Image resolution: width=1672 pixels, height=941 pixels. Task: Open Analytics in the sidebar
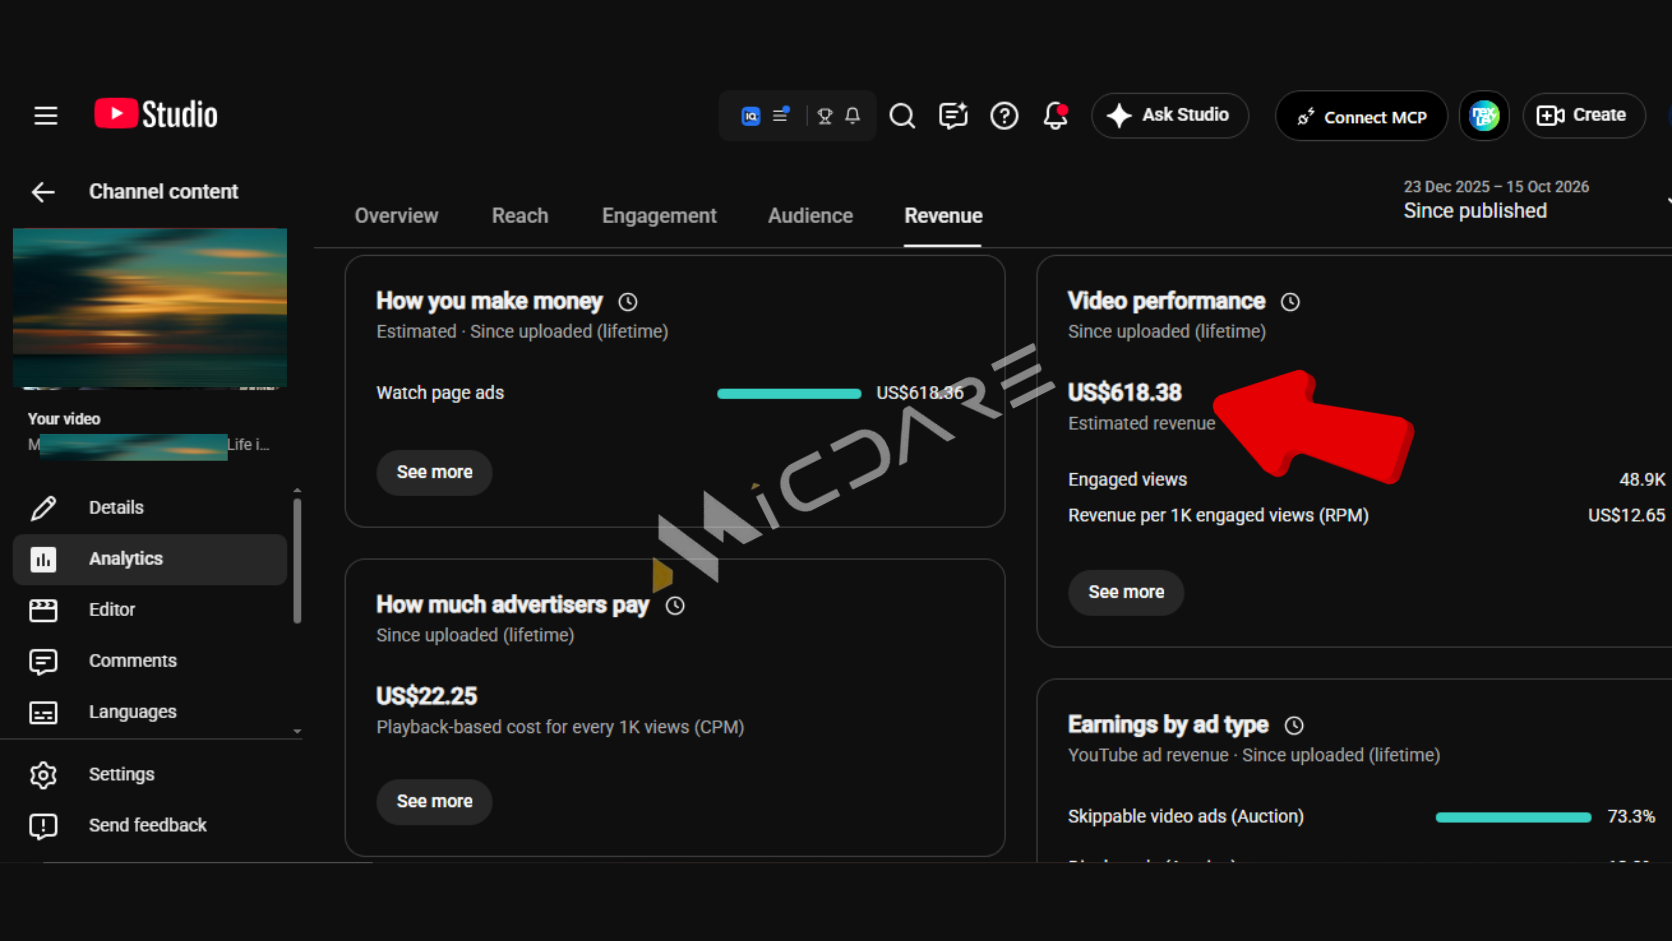pos(150,559)
